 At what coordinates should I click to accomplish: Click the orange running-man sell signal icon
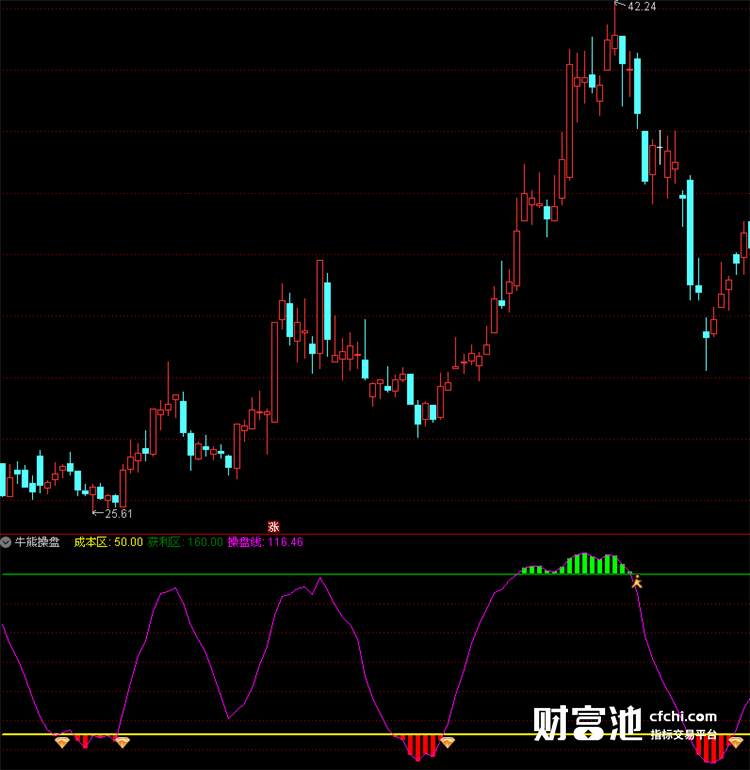click(637, 582)
